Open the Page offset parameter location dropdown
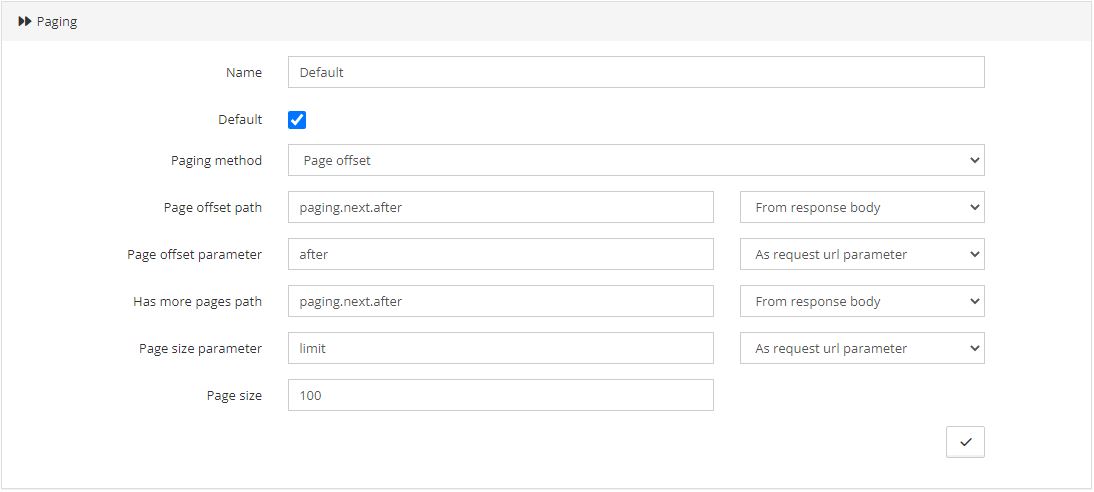 coord(862,254)
